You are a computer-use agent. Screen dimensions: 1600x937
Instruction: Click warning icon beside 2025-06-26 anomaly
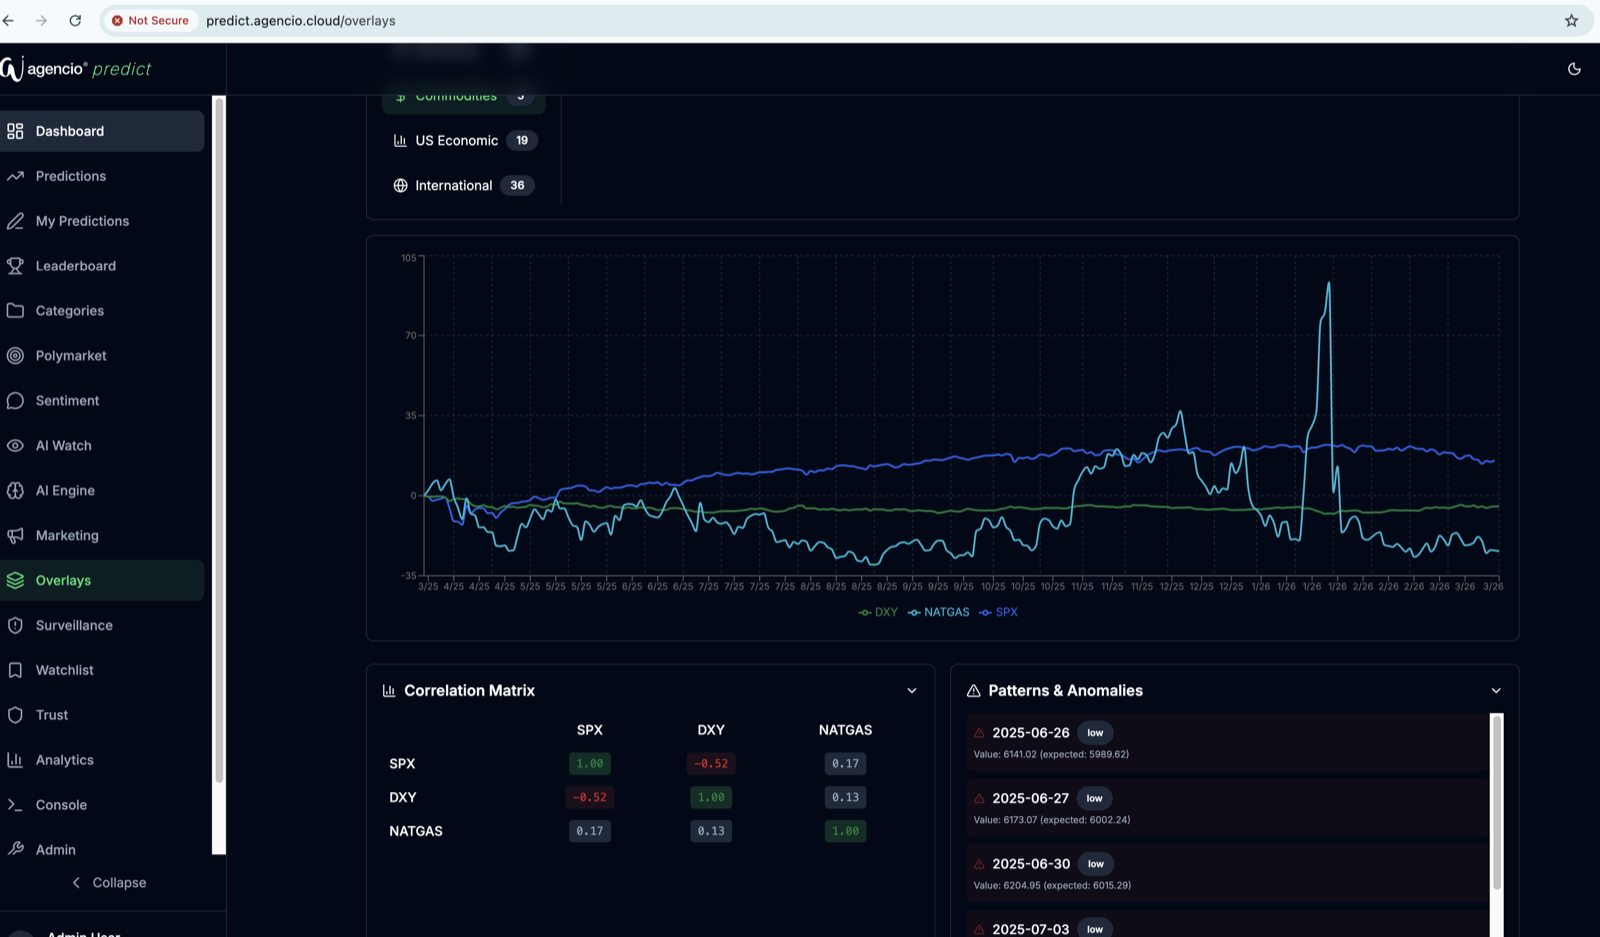979,733
